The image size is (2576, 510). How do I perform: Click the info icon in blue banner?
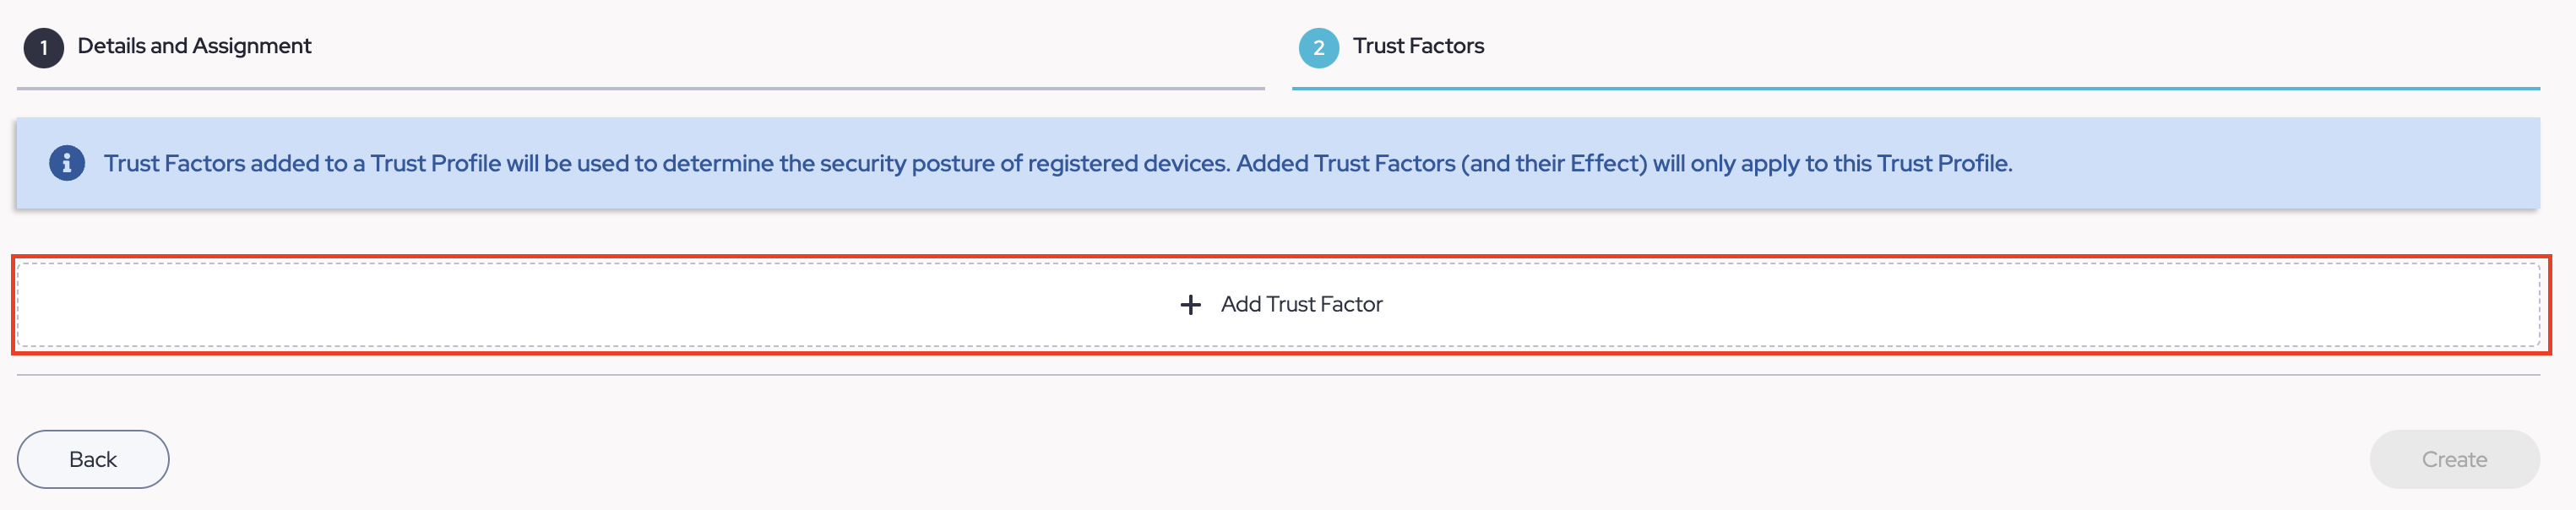pos(67,163)
